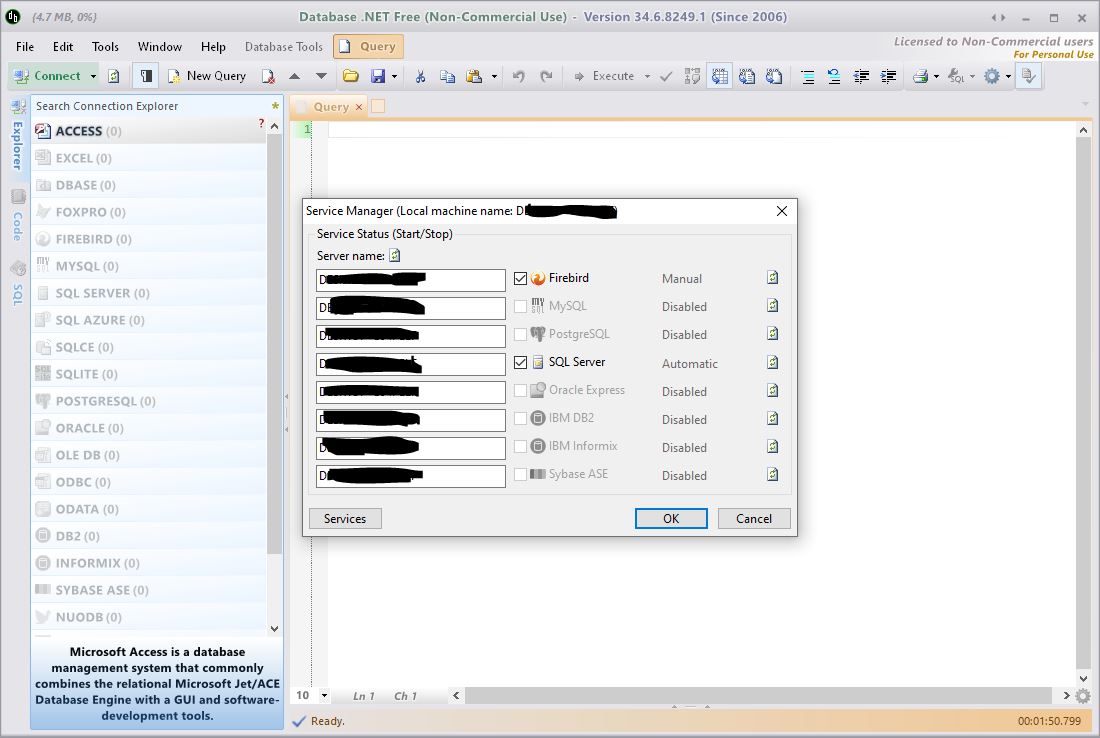The width and height of the screenshot is (1100, 738).
Task: Select the results to text icon
Action: point(747,76)
